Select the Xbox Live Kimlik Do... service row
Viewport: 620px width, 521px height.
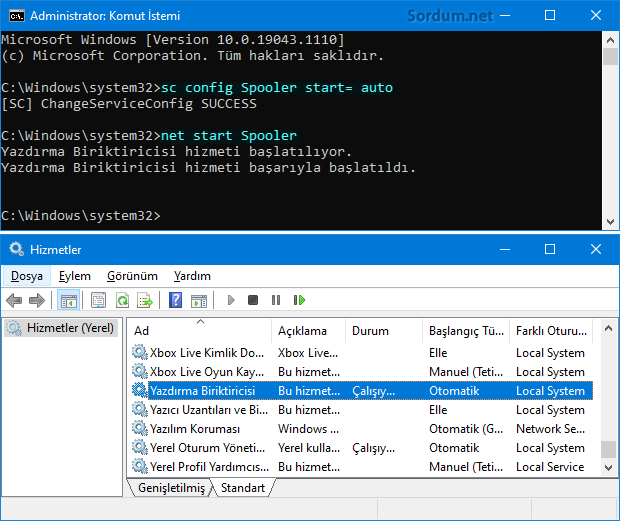362,353
